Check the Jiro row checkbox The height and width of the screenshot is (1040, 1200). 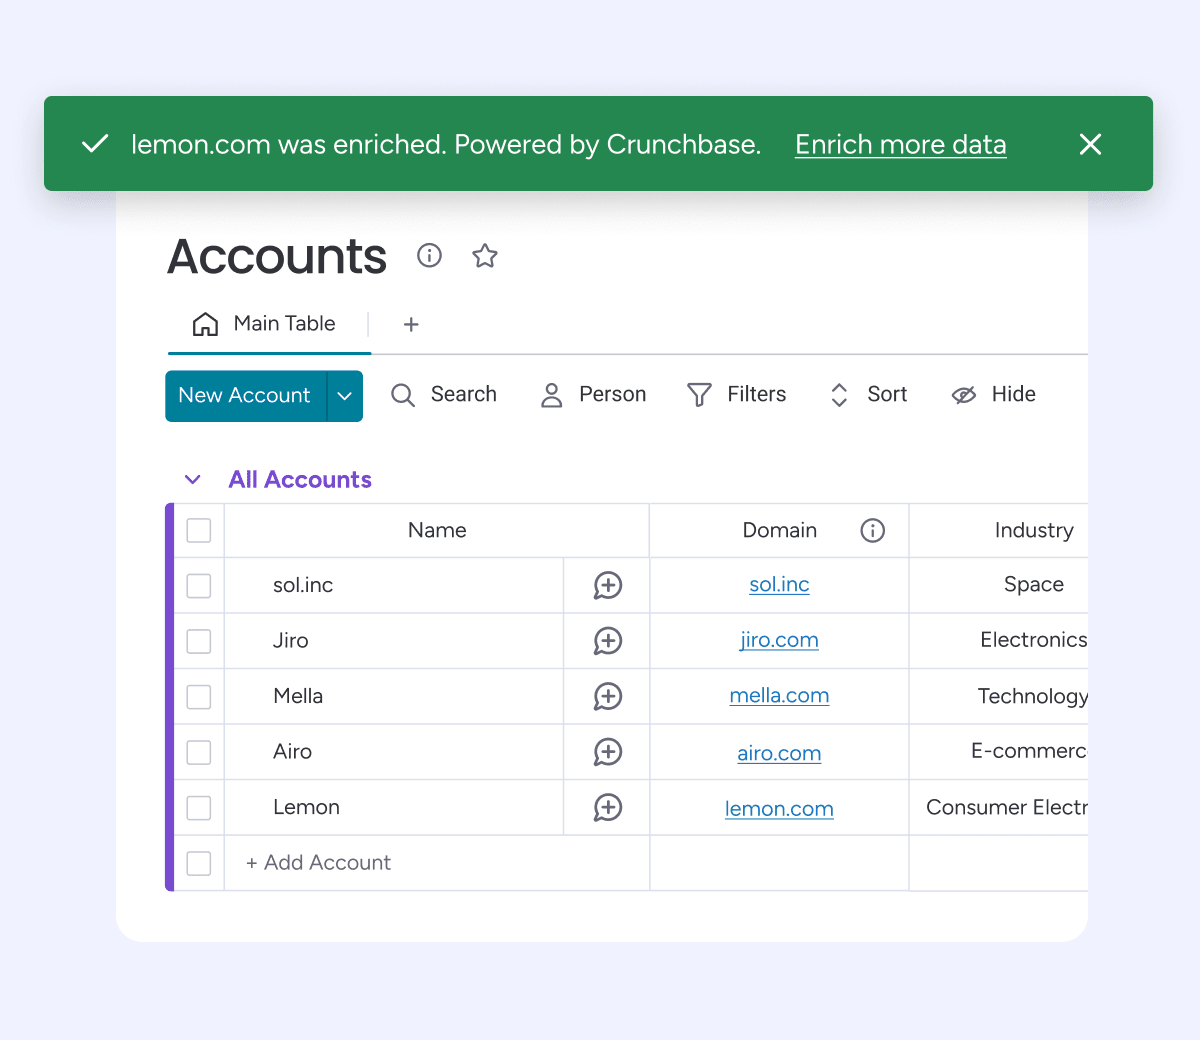coord(199,641)
